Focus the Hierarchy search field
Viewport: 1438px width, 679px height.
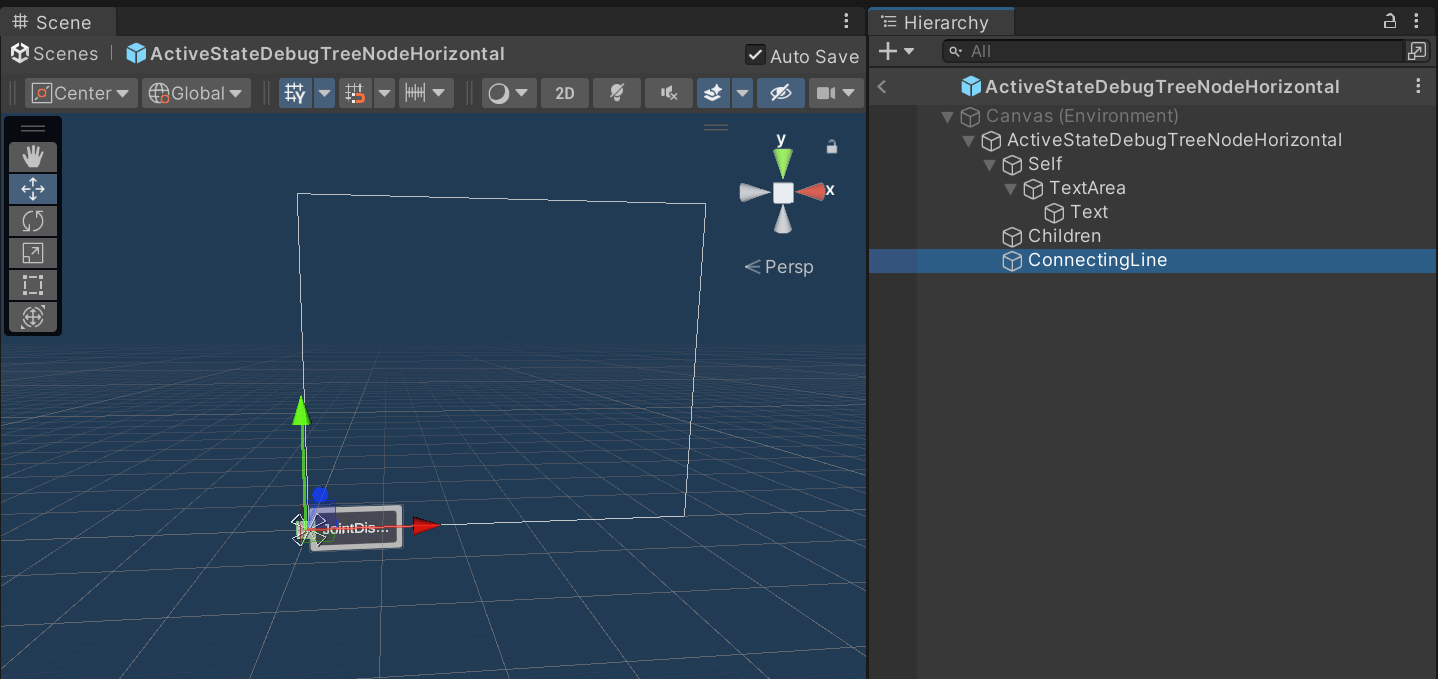click(x=1174, y=51)
